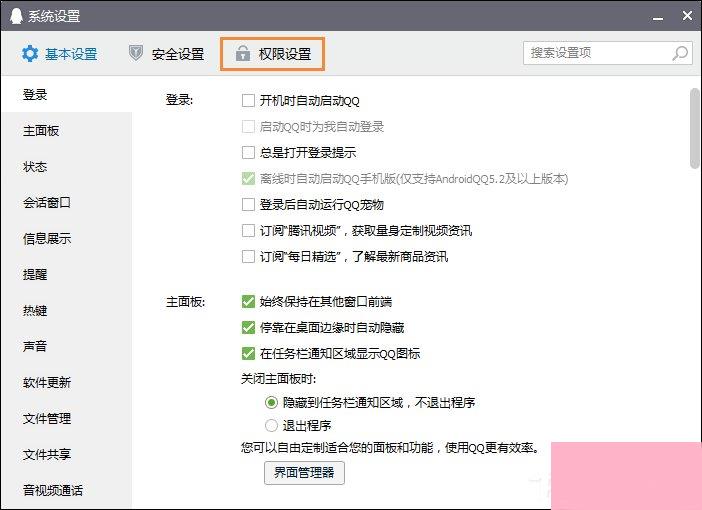702x510 pixels.
Task: Select 软件更新 in the sidebar
Action: coord(67,382)
